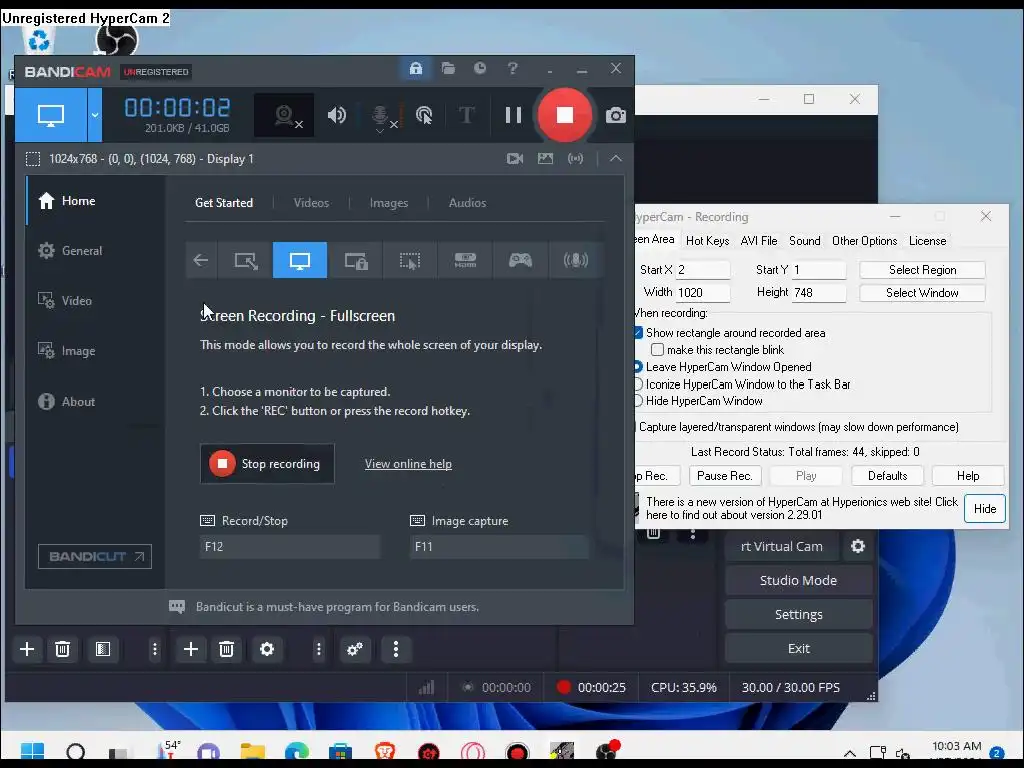1024x768 pixels.
Task: Open HyperCam Other Options tab
Action: coord(865,241)
